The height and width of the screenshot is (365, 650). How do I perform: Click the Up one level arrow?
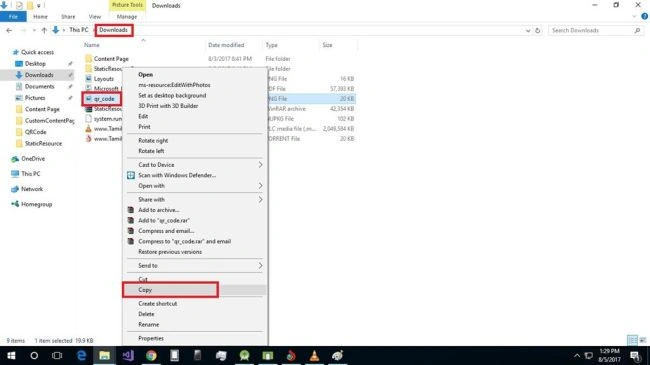click(44, 30)
